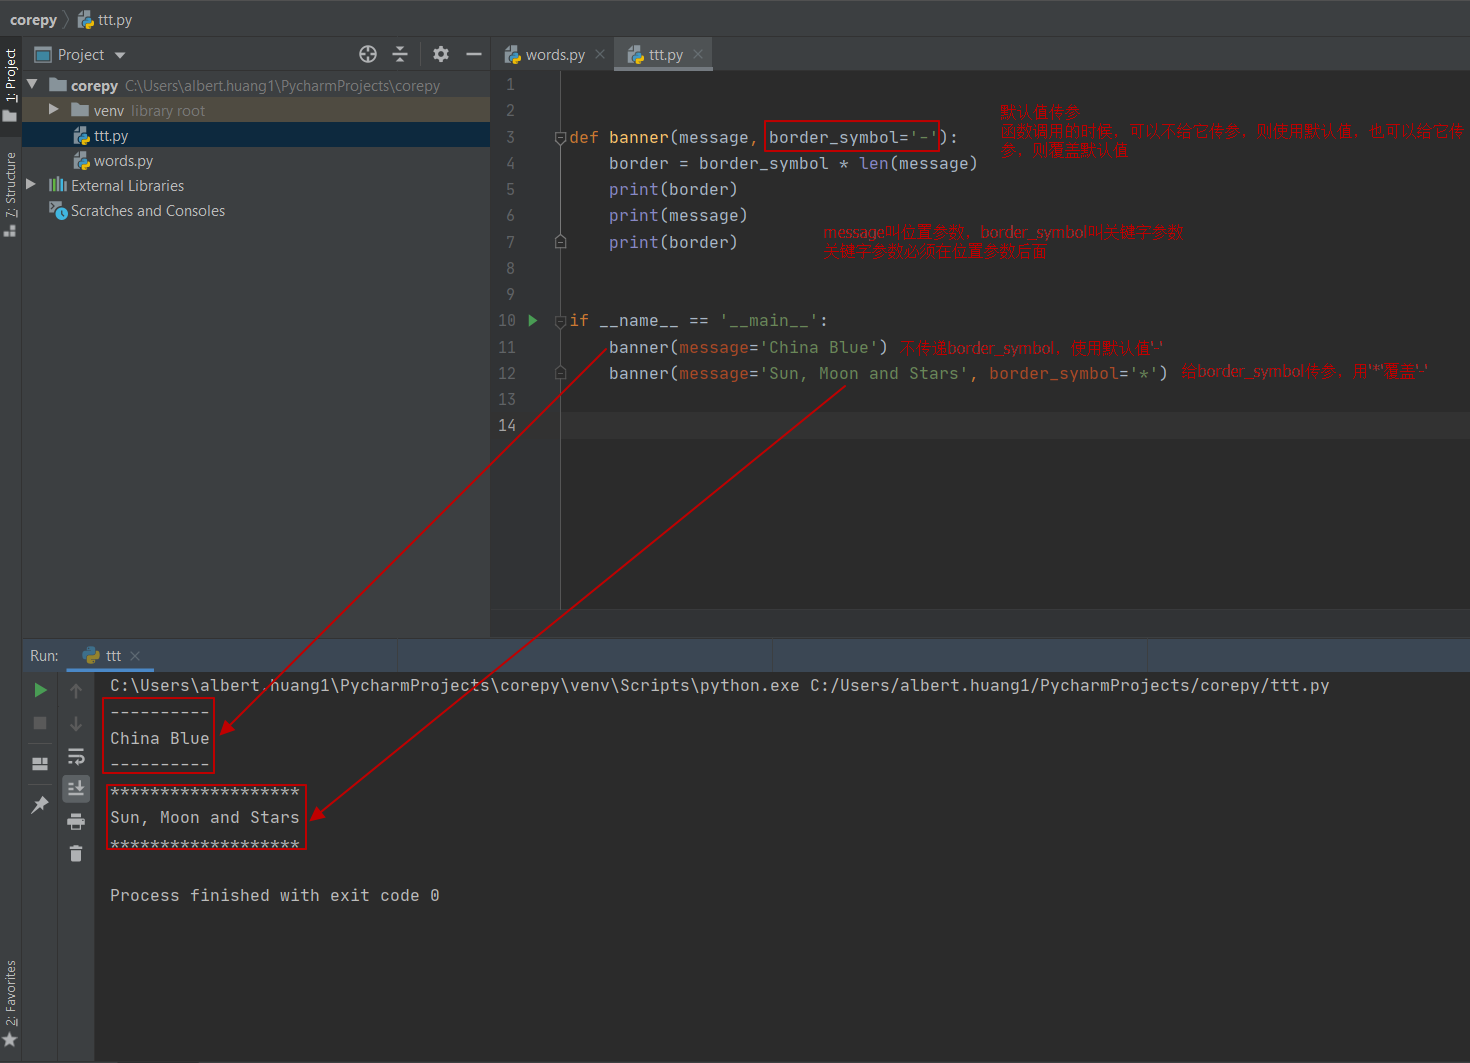Fold the if __name__ block at line 10
1470x1063 pixels.
(560, 321)
